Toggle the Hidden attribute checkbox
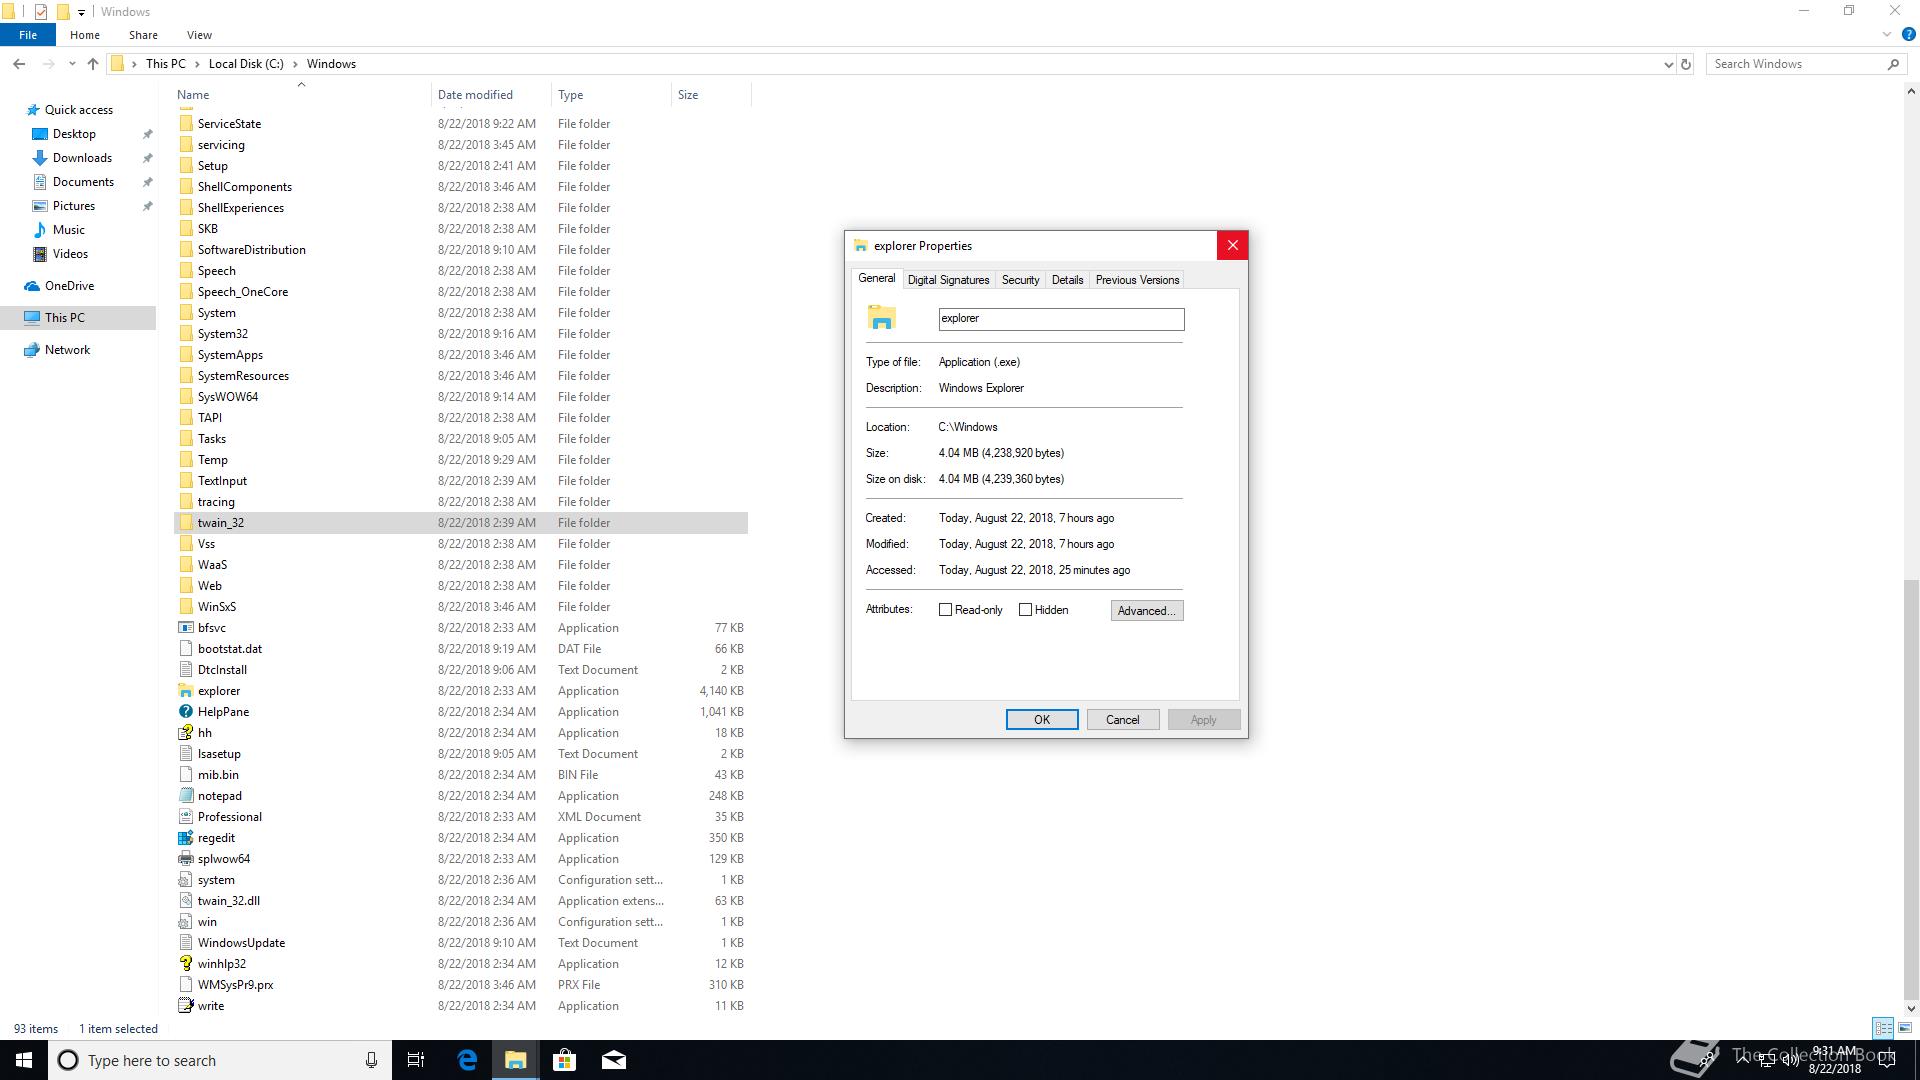Screen dimensions: 1920x1080 (x=1025, y=610)
